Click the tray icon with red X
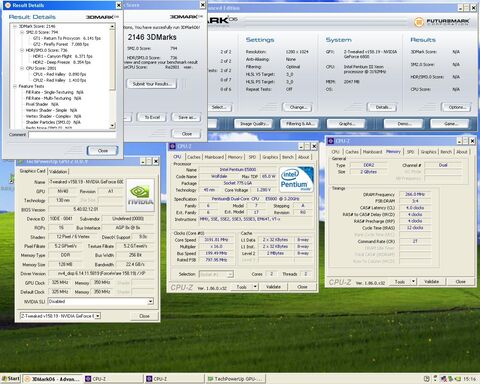480x384 pixels. 444,378
